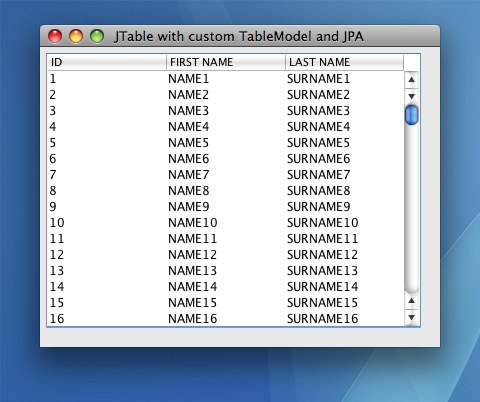This screenshot has height=402, width=480.
Task: Select ID cell '8'
Action: click(107, 191)
